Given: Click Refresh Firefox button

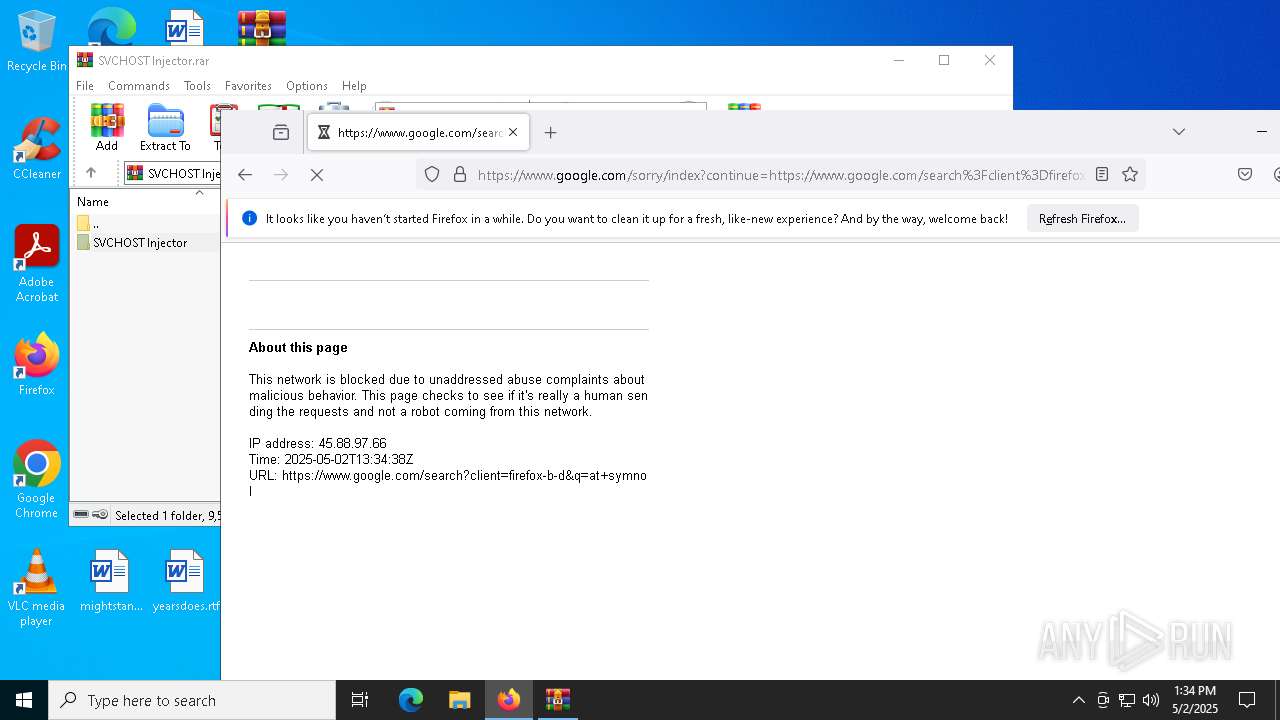Looking at the screenshot, I should pyautogui.click(x=1082, y=218).
